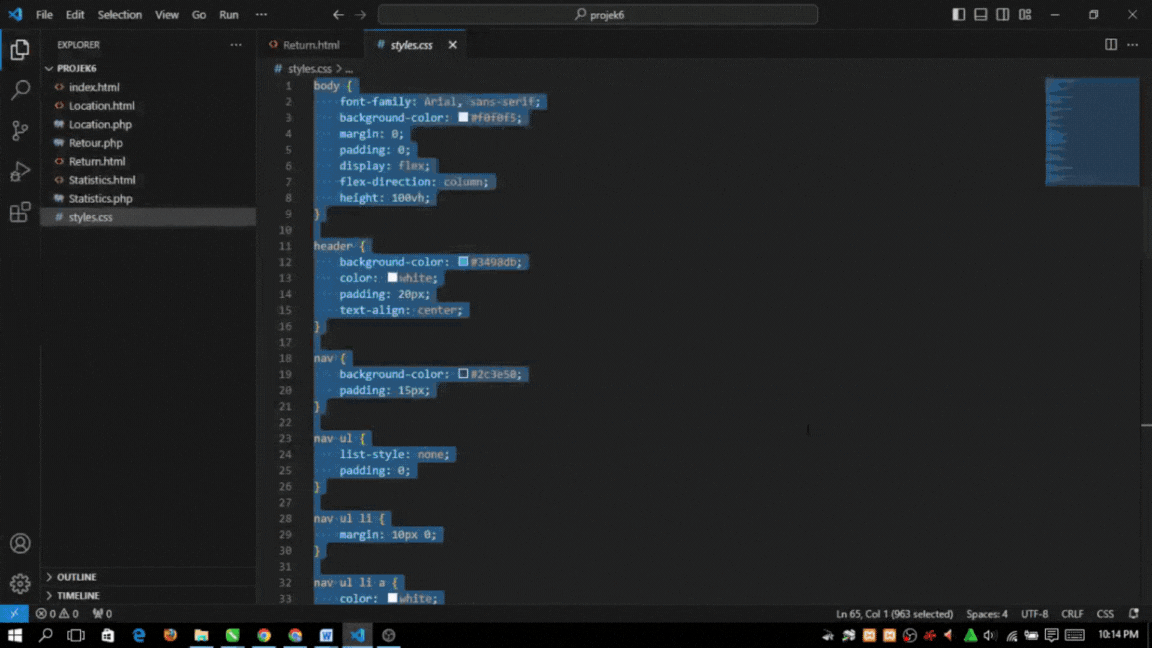Expand the TIMELINE section

click(76, 595)
